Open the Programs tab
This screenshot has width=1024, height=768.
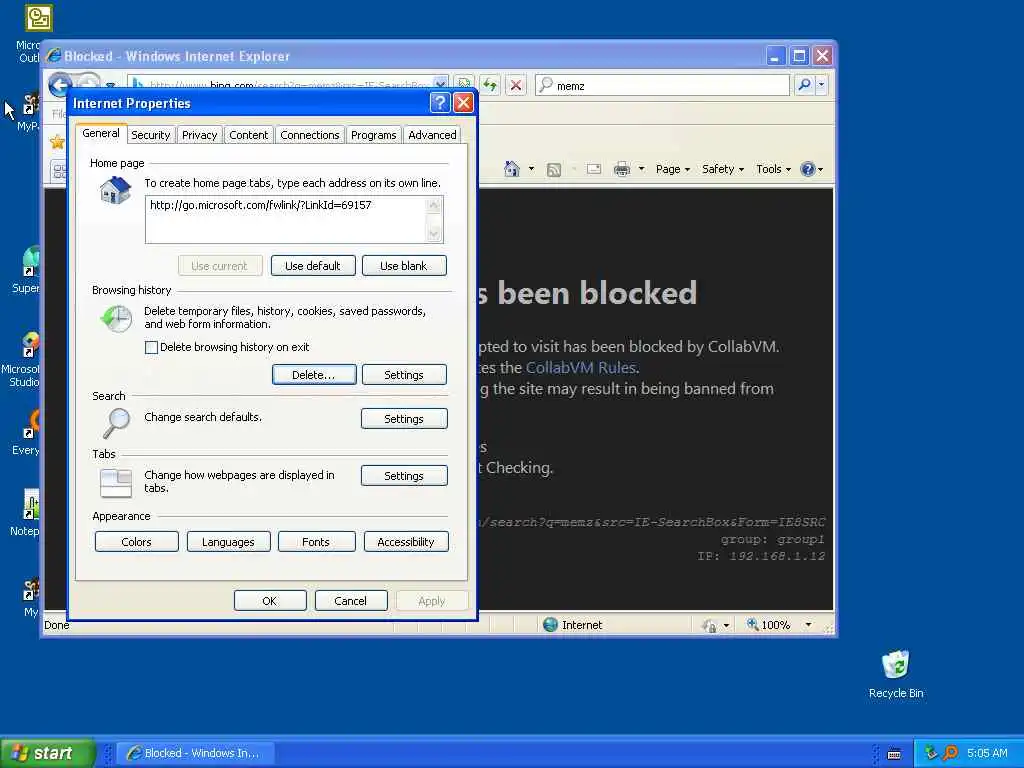374,135
